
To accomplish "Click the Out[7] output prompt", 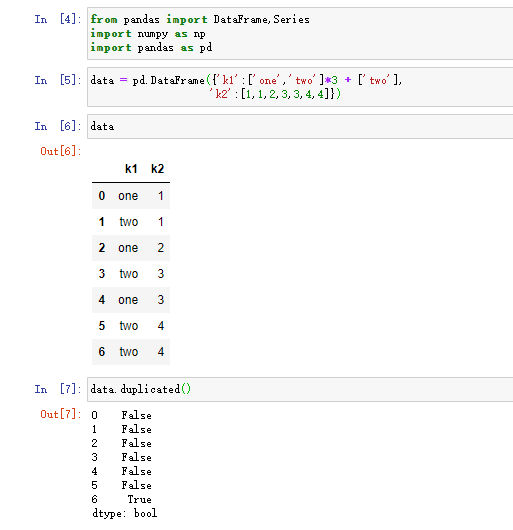I will pyautogui.click(x=61, y=414).
